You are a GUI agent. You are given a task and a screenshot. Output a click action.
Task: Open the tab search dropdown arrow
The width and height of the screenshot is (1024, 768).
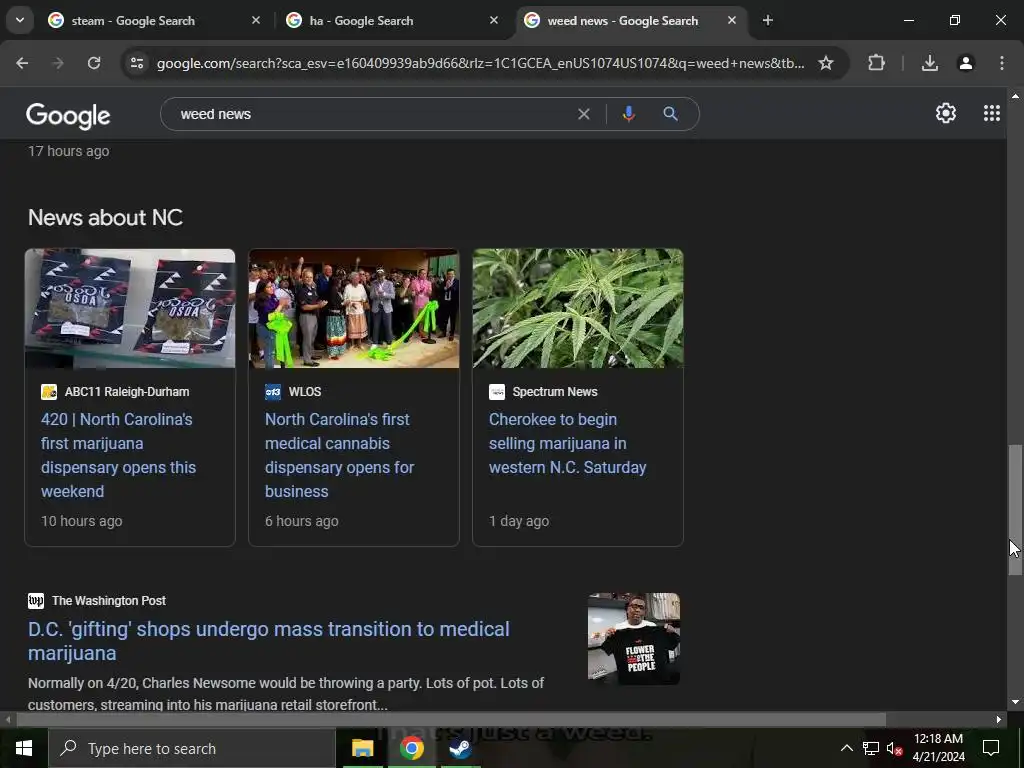(20, 20)
